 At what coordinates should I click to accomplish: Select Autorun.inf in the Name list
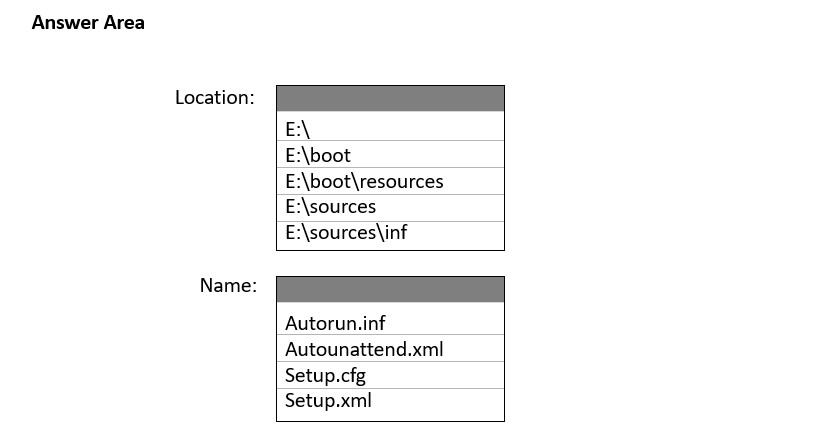390,322
